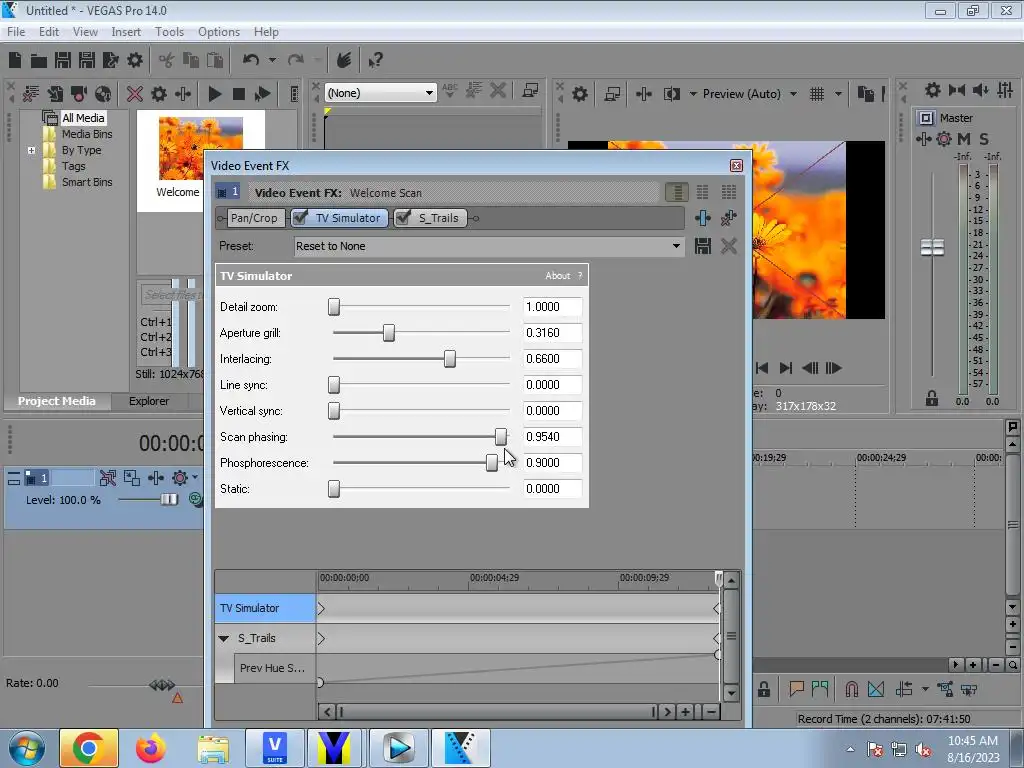Viewport: 1024px width, 768px height.
Task: Open the File menu
Action: 16,32
